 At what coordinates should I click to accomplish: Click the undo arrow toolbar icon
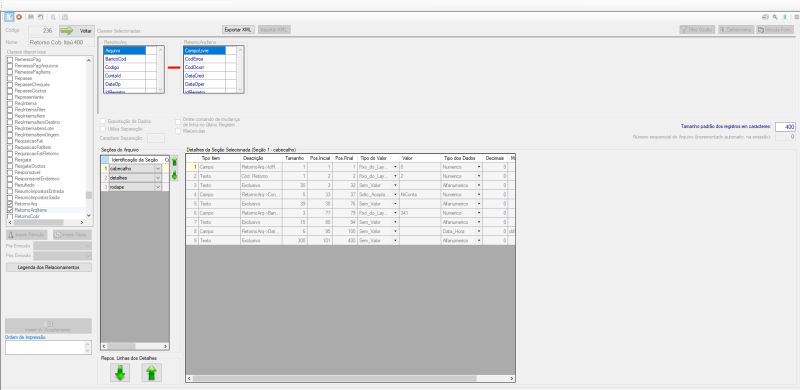pyautogui.click(x=40, y=17)
